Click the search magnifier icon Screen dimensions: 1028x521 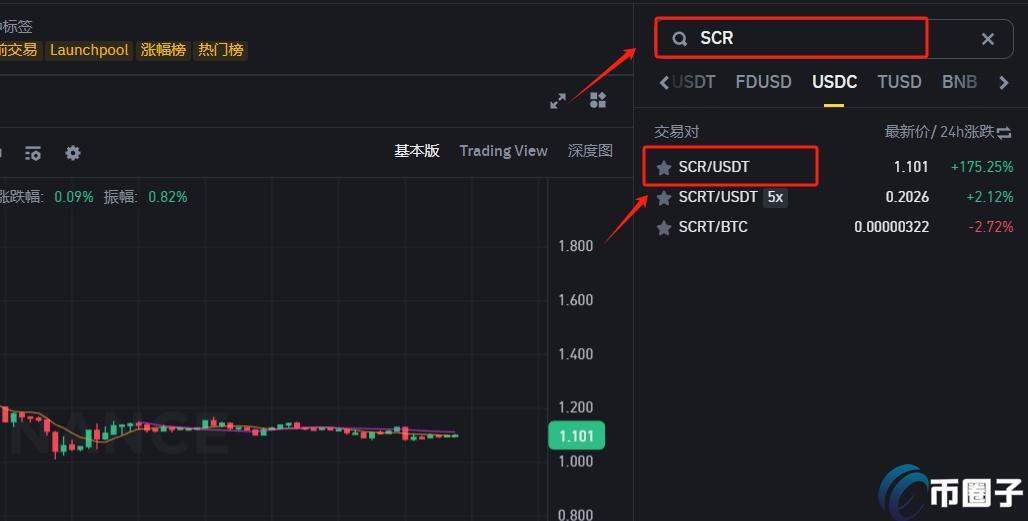[x=680, y=39]
